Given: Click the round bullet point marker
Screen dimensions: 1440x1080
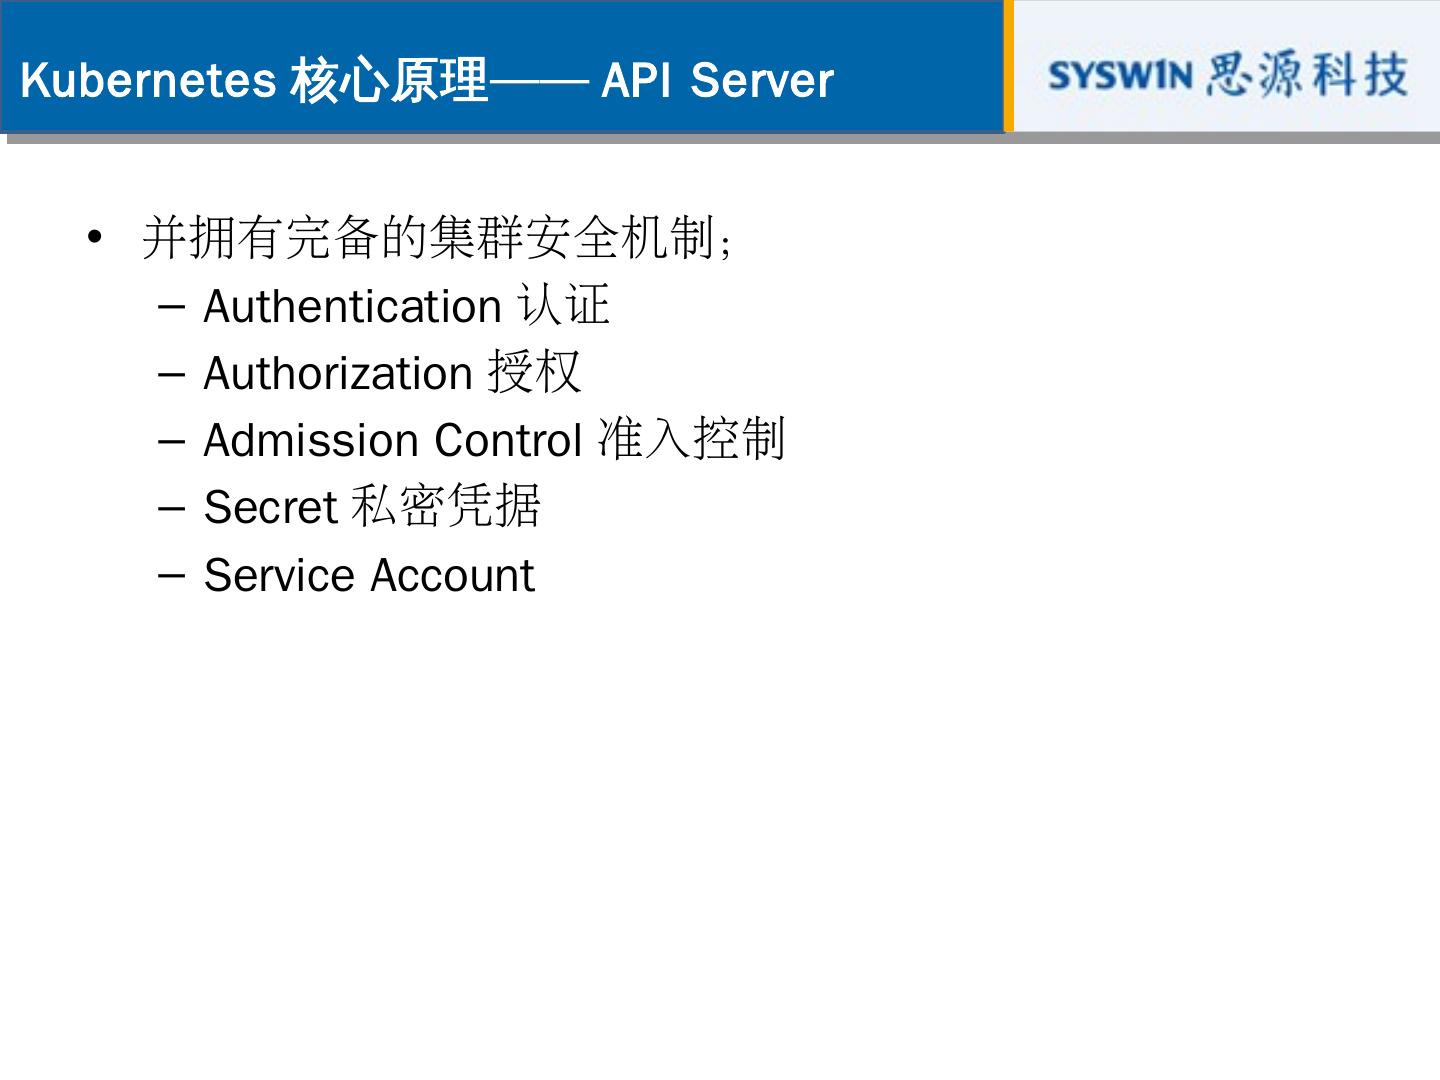Looking at the screenshot, I should [95, 238].
